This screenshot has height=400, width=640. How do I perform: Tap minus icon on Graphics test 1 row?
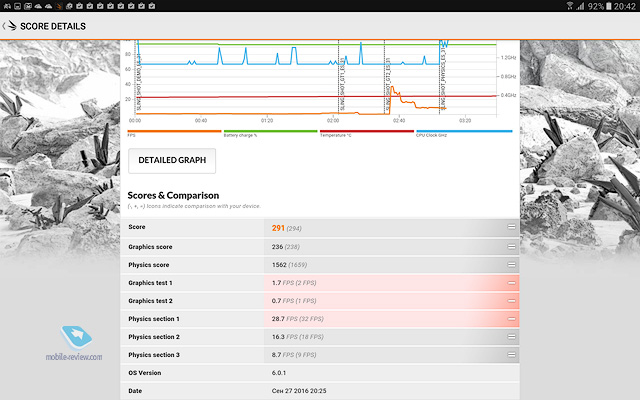click(x=511, y=283)
